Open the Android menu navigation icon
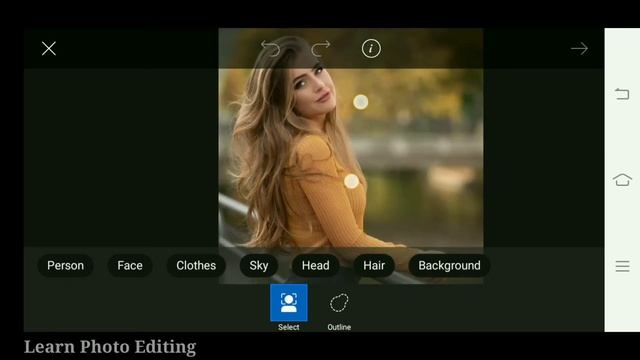640x360 pixels. [622, 266]
